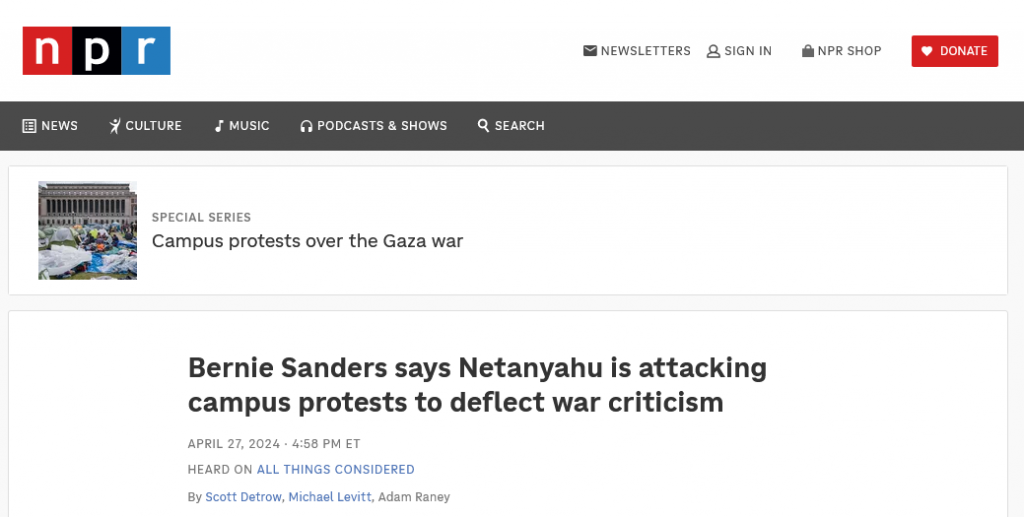Open the campus protests series thumbnail

click(87, 230)
